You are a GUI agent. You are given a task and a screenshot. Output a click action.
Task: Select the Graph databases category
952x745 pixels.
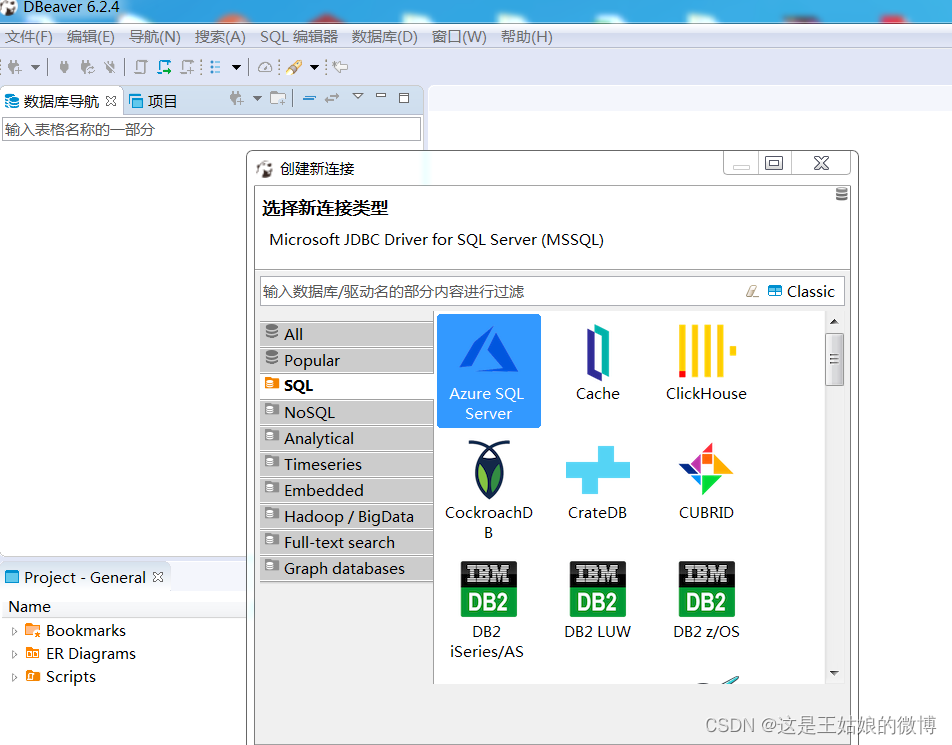(347, 568)
